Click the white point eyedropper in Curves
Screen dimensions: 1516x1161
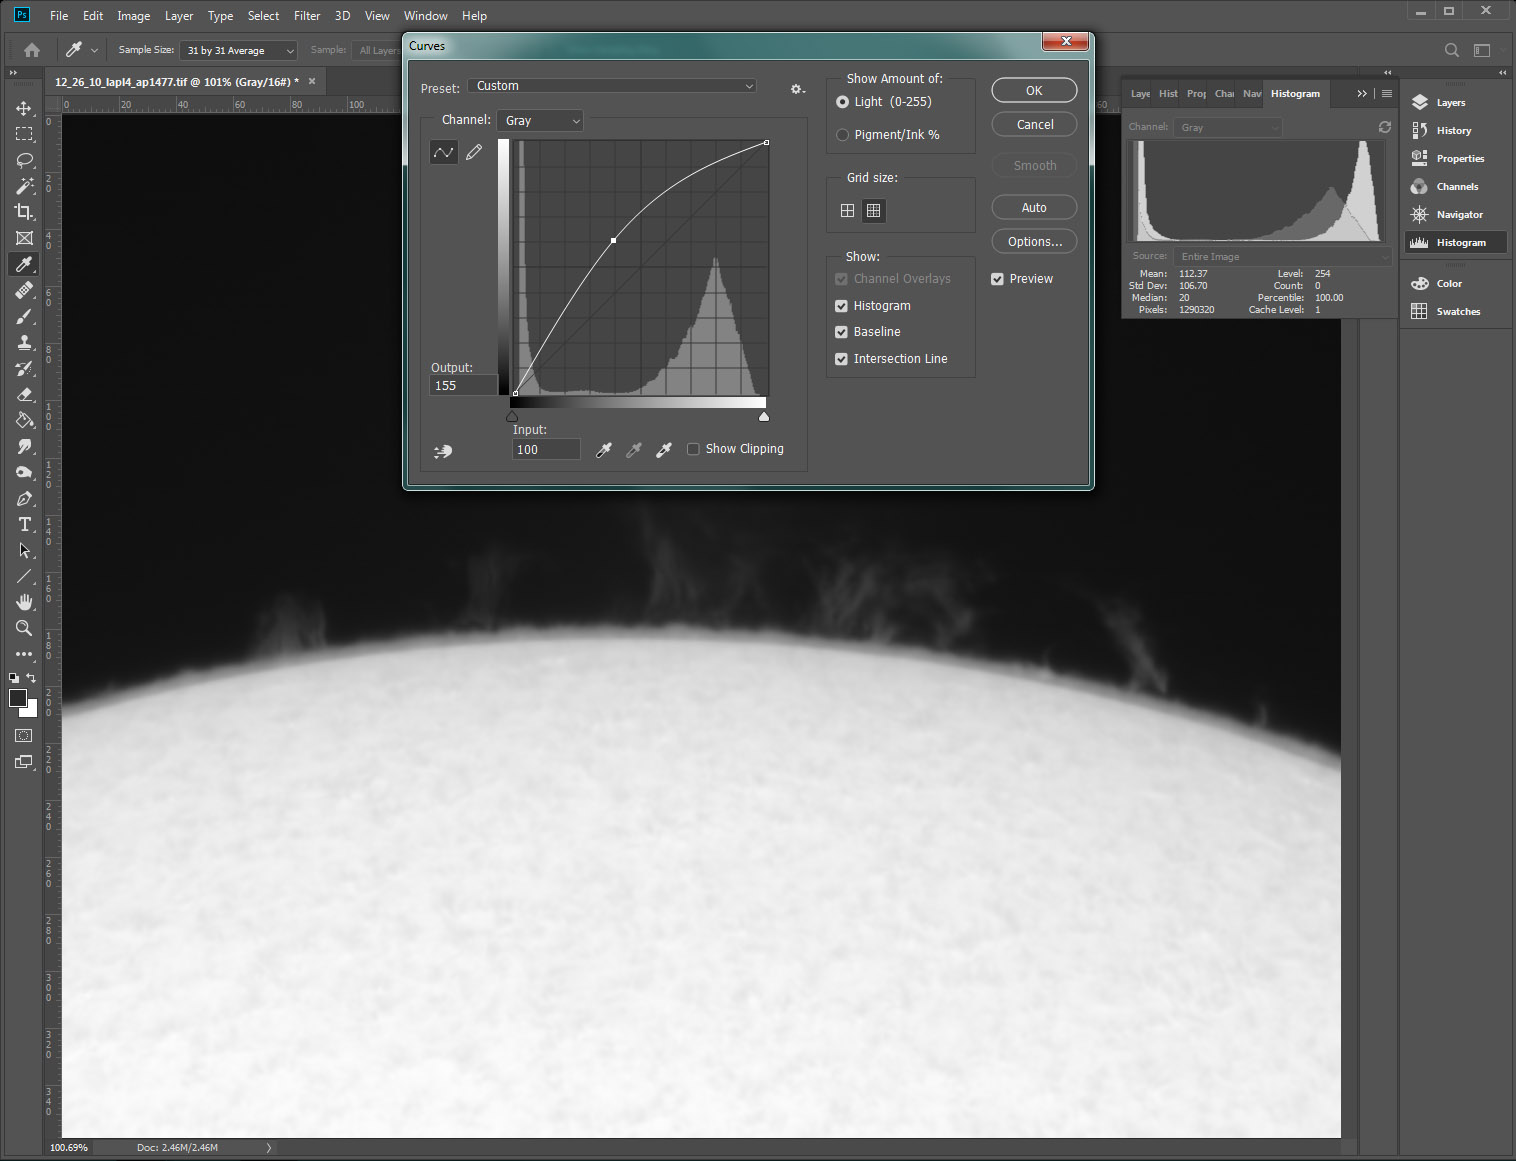(x=664, y=451)
